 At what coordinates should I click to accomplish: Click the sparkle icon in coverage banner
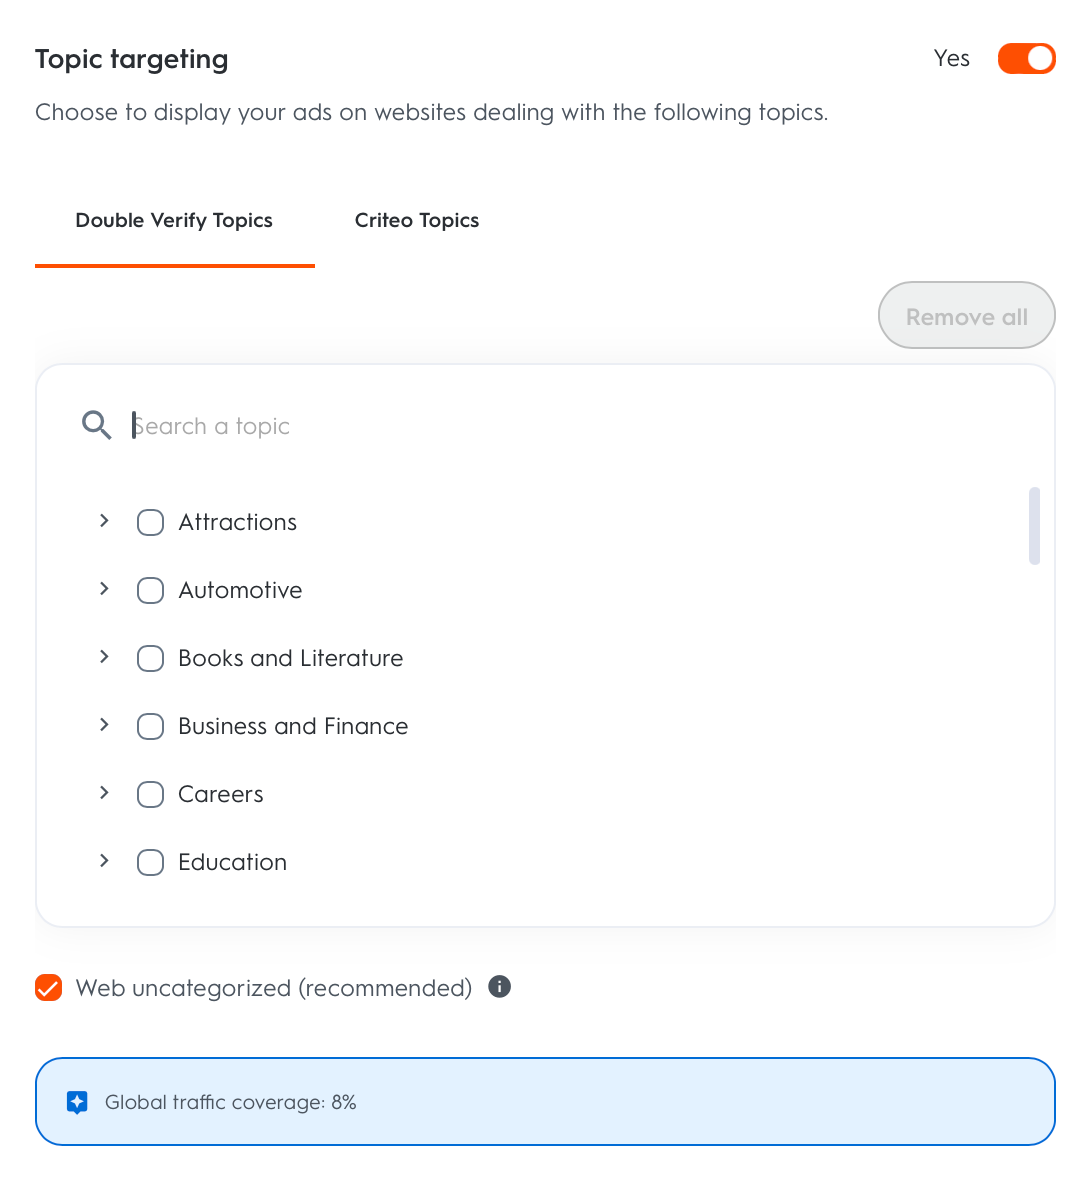pos(77,1102)
